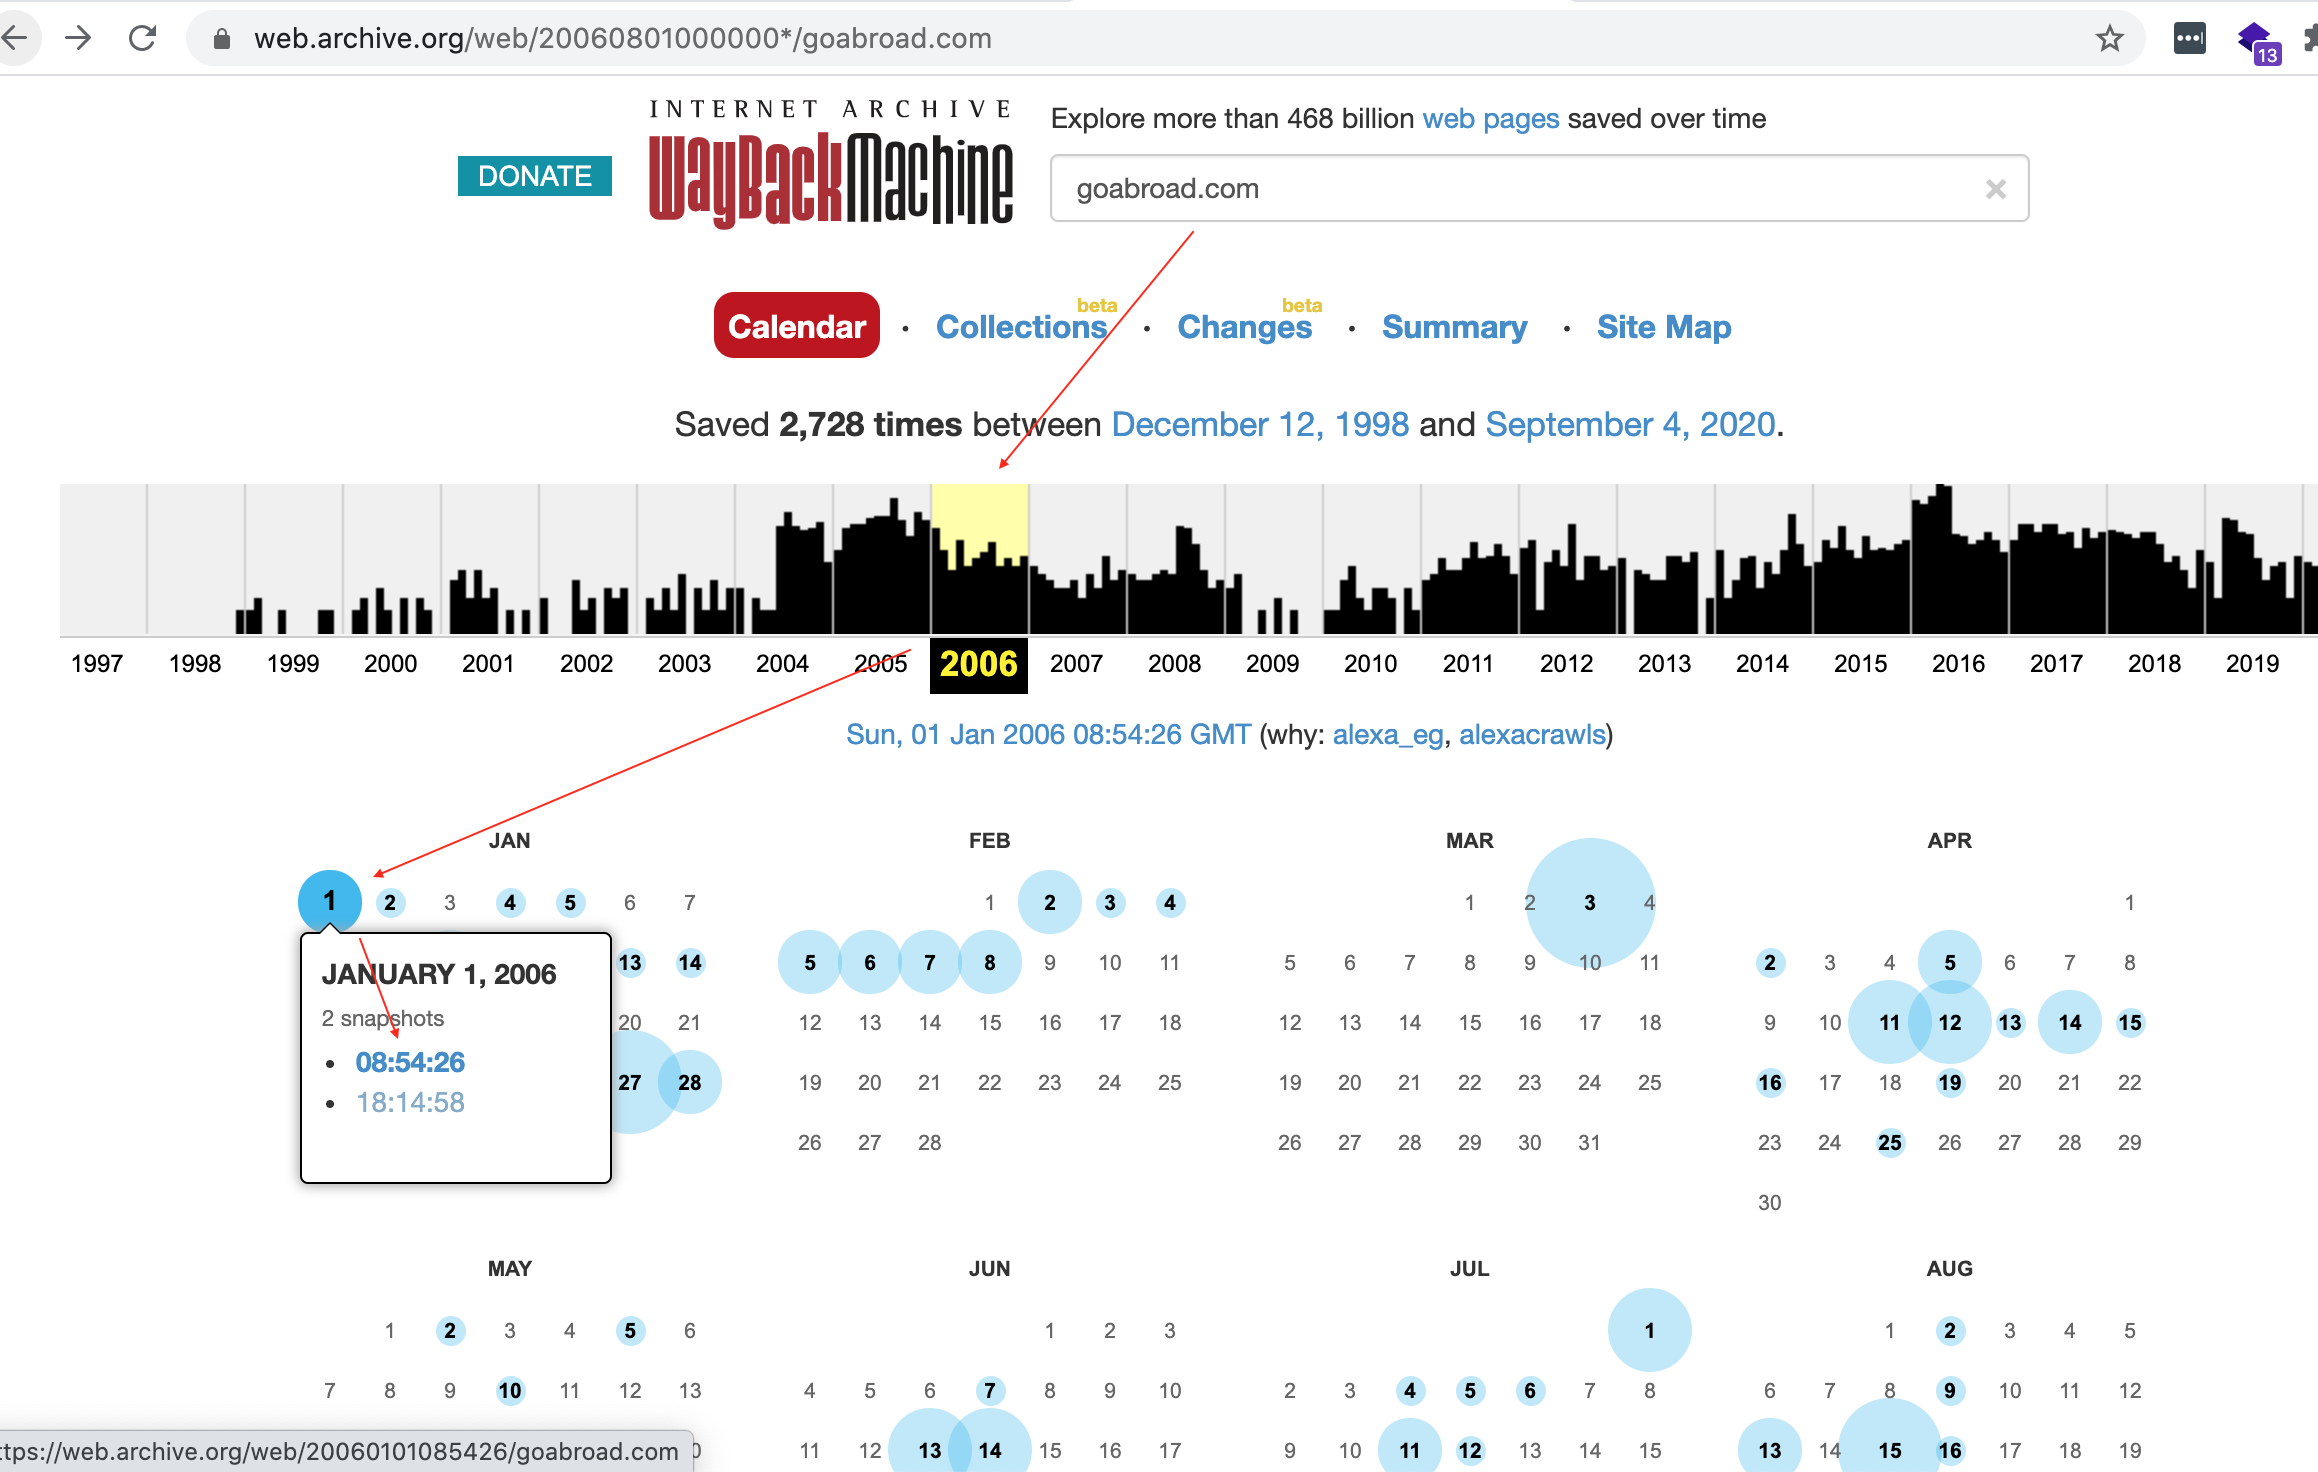The height and width of the screenshot is (1472, 2318).
Task: Click the January 1 snapshot circle
Action: click(329, 901)
